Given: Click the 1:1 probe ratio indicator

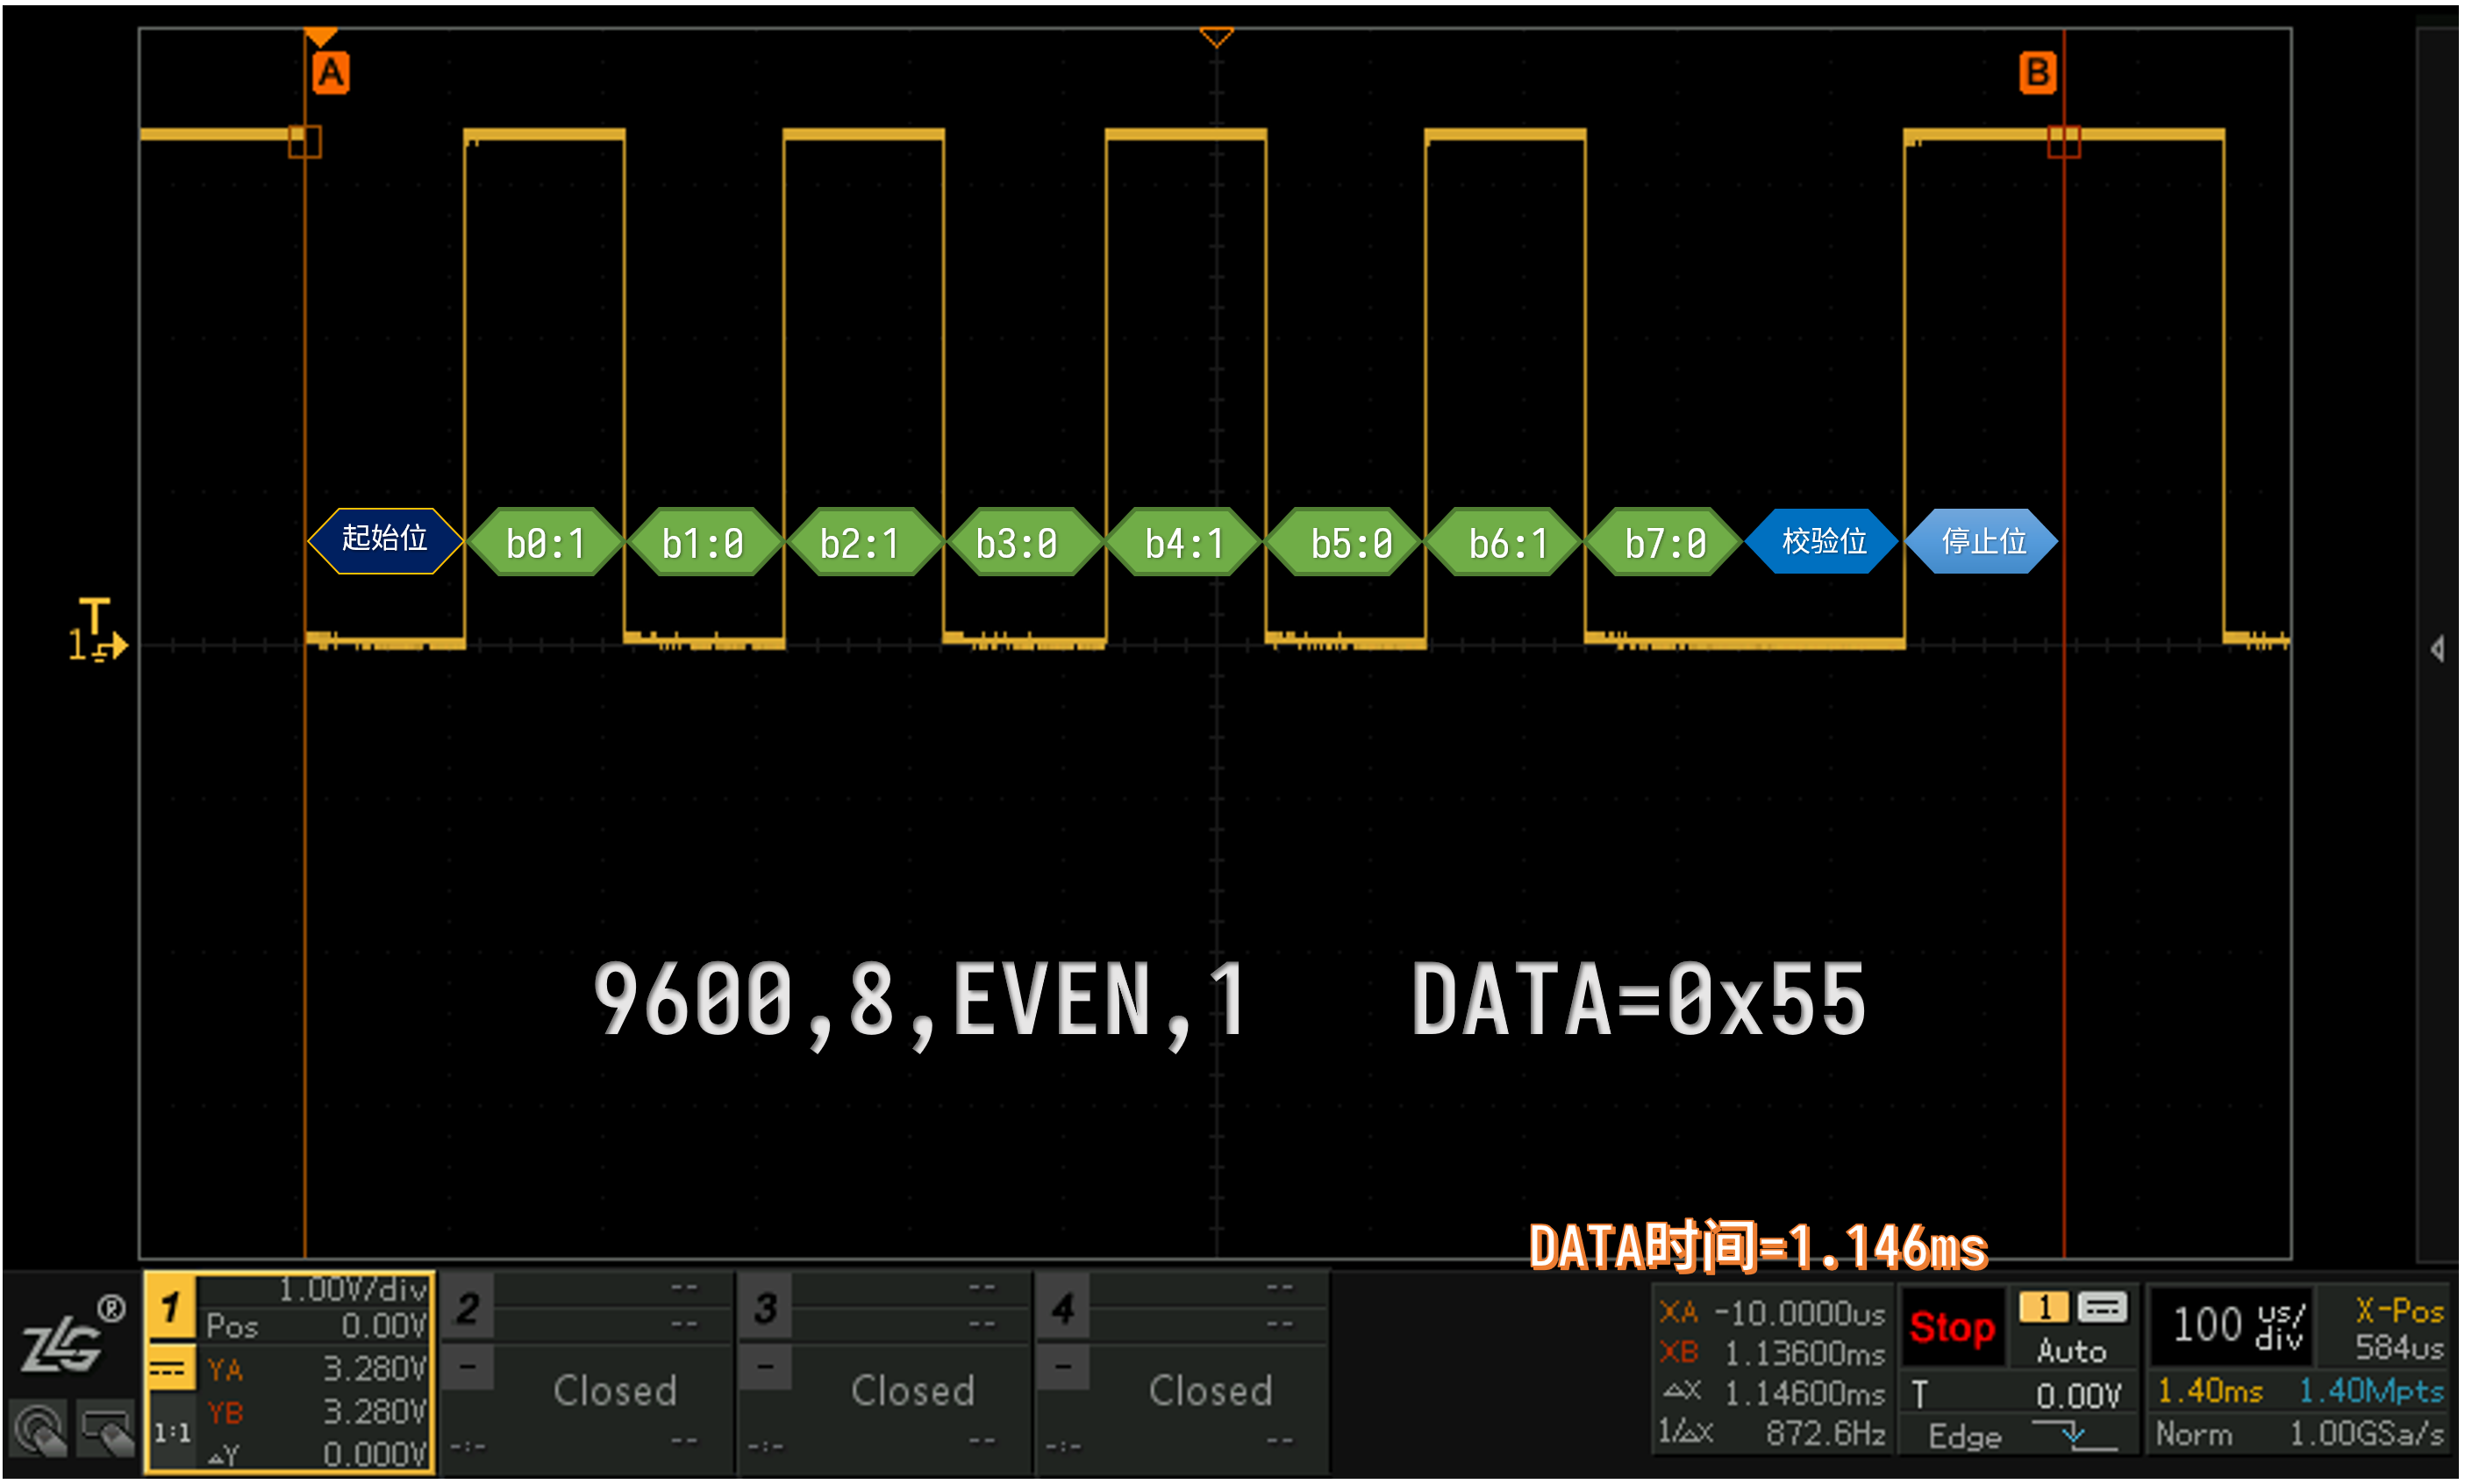Looking at the screenshot, I should coord(171,1433).
